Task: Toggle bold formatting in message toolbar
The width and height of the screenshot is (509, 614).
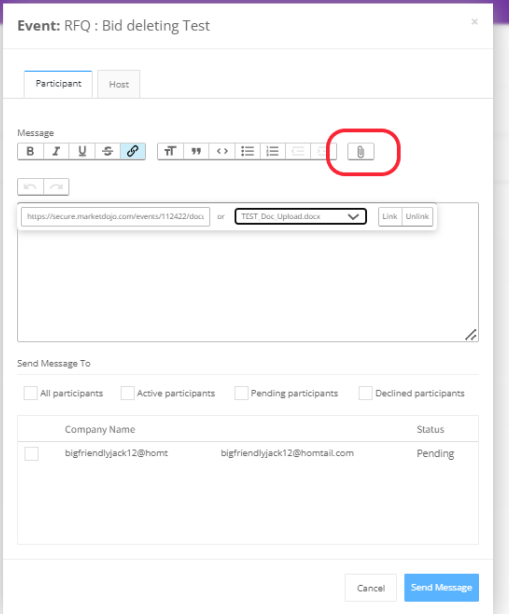Action: point(31,151)
